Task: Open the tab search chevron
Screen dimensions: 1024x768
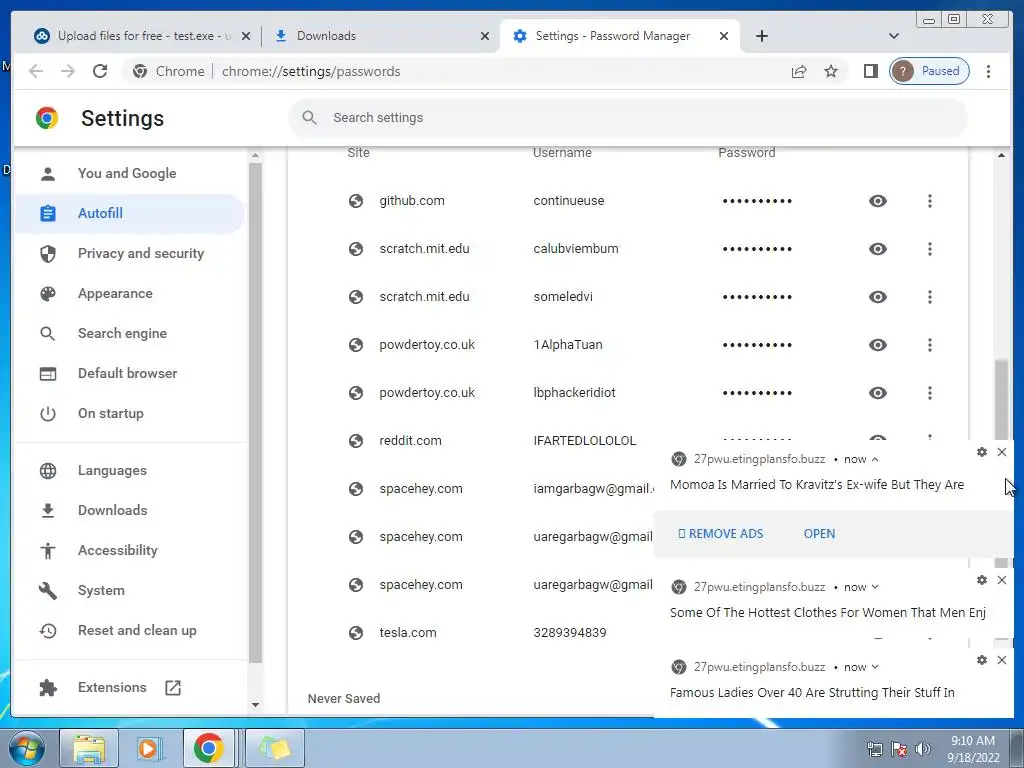Action: [894, 36]
